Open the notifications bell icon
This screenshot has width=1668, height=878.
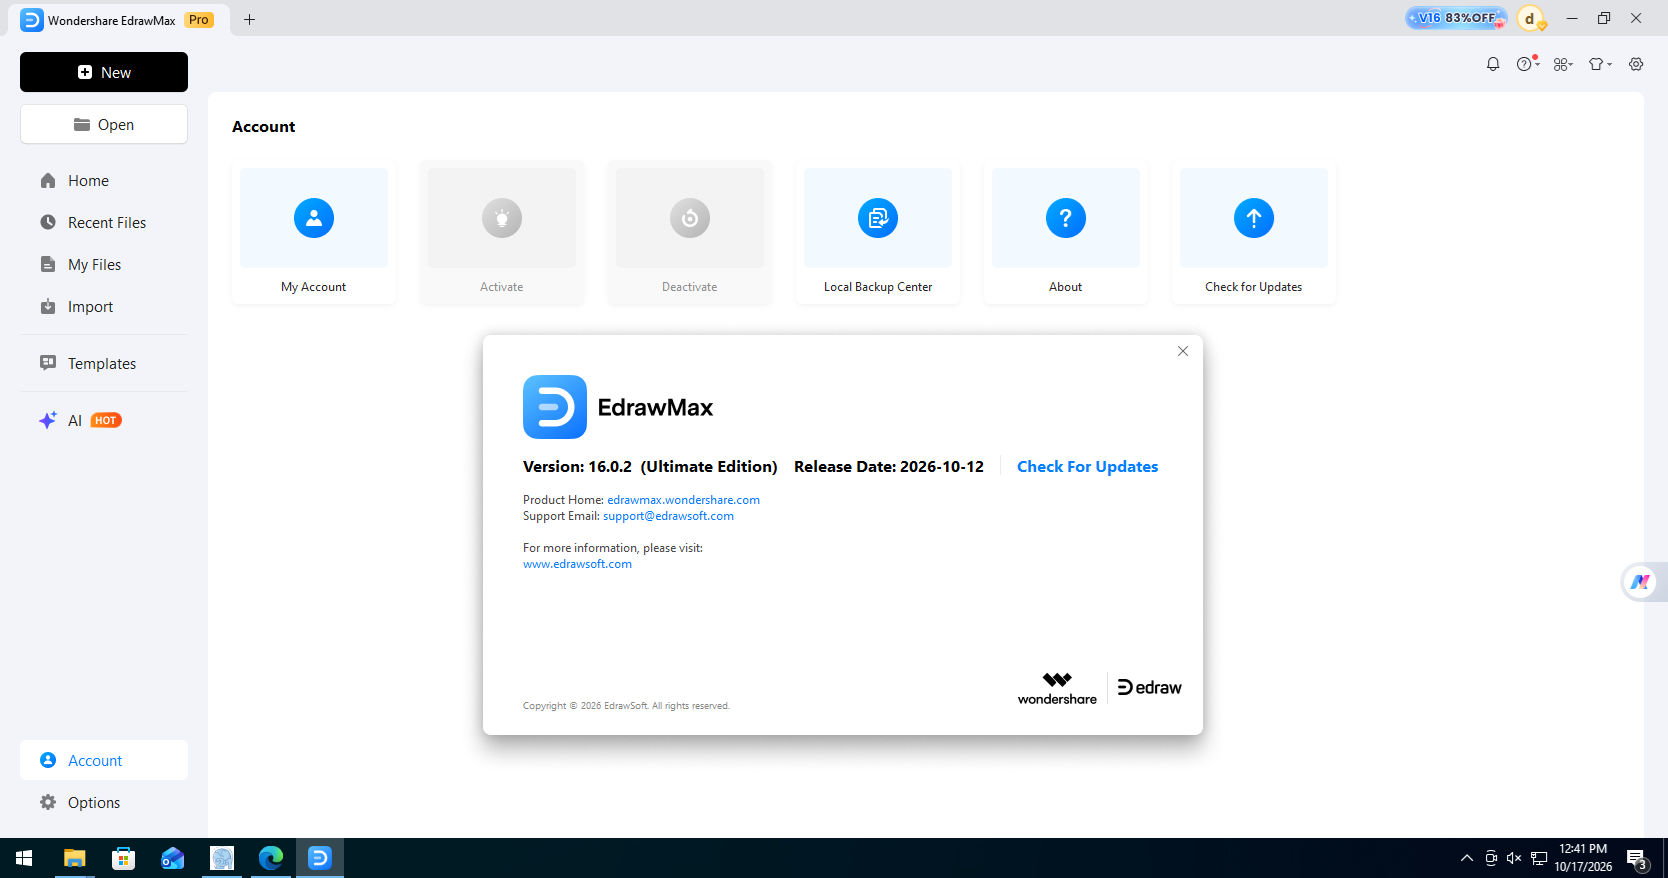1493,64
